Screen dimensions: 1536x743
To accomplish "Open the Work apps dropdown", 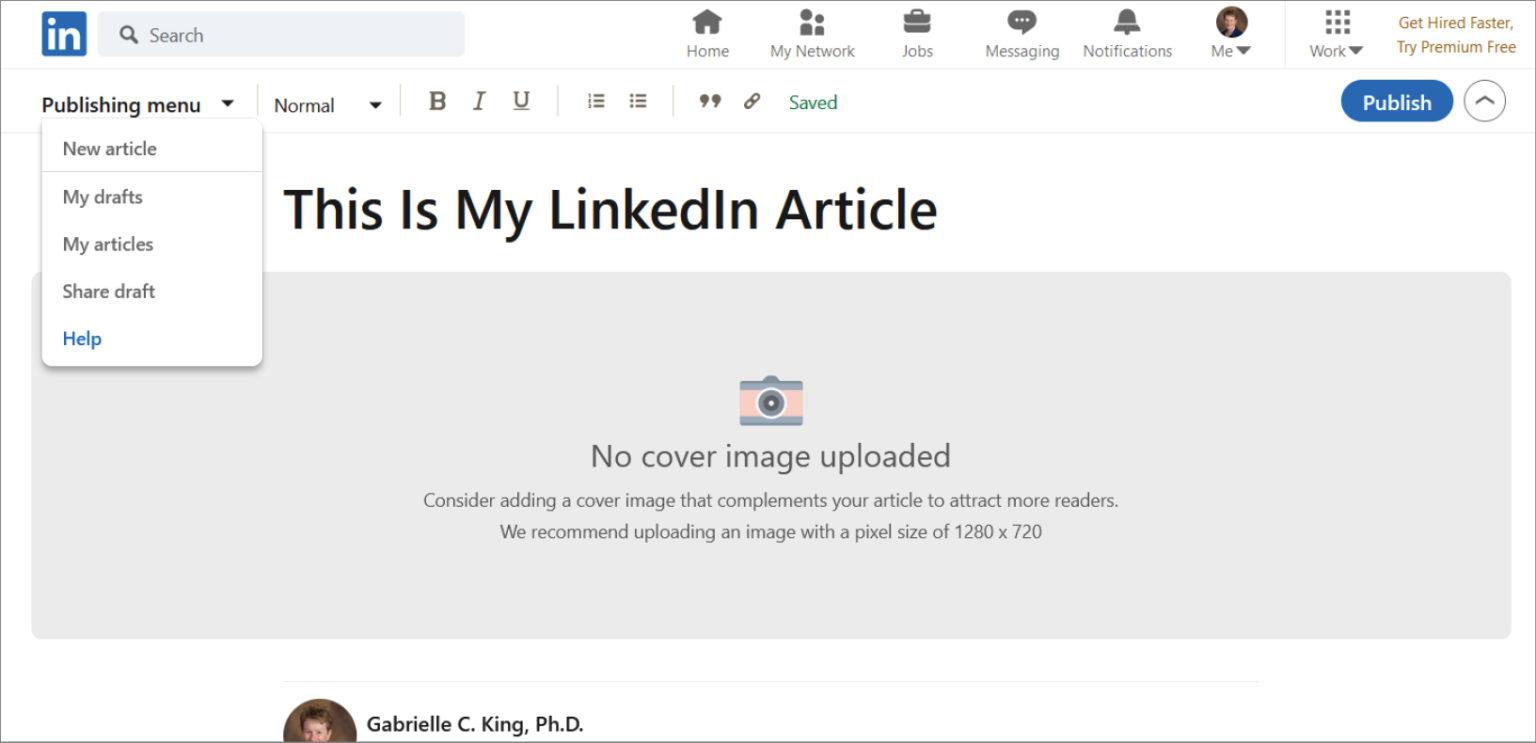I will tap(1334, 33).
